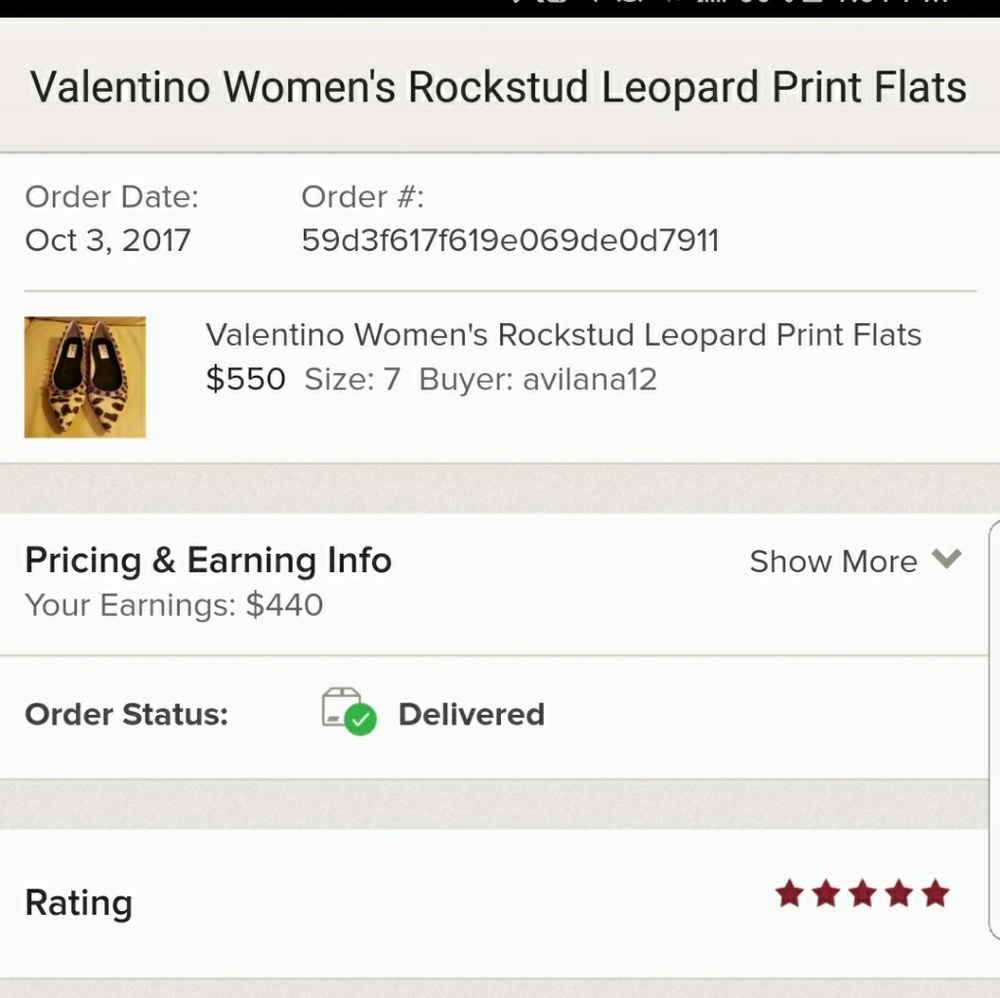Tap the page header title

[498, 87]
